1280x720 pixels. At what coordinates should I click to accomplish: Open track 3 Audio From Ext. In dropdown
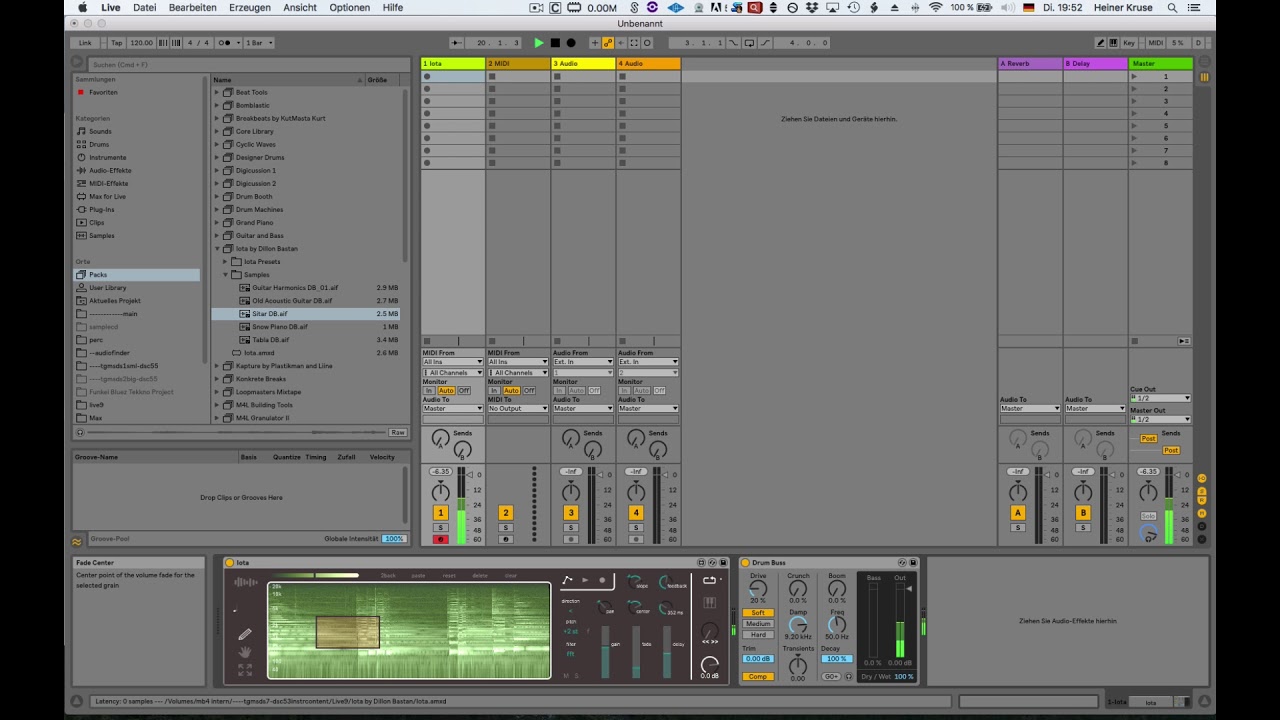point(582,362)
